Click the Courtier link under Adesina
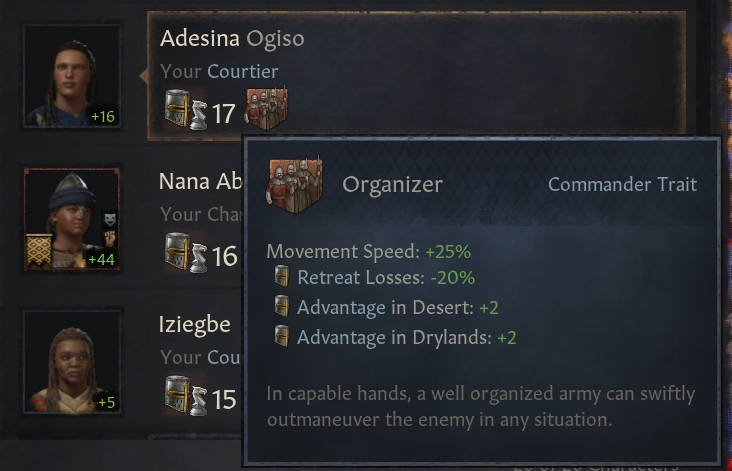This screenshot has height=471, width=732. [242, 71]
